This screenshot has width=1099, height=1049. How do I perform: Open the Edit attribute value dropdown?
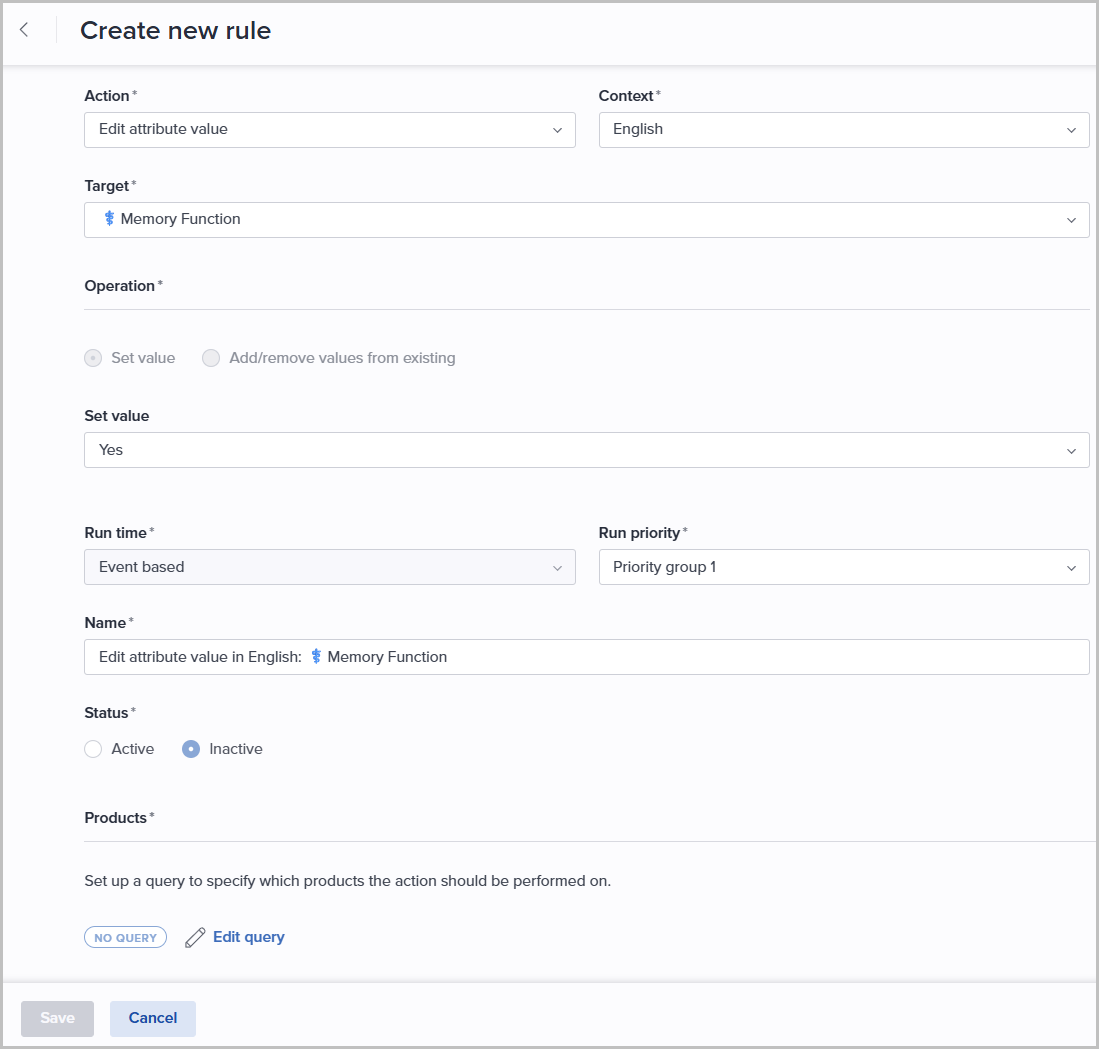click(x=329, y=130)
